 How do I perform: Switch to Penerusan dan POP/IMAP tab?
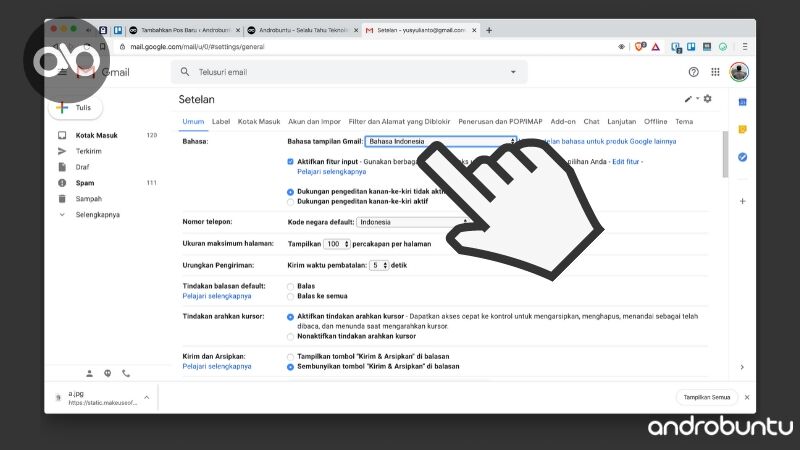501,121
